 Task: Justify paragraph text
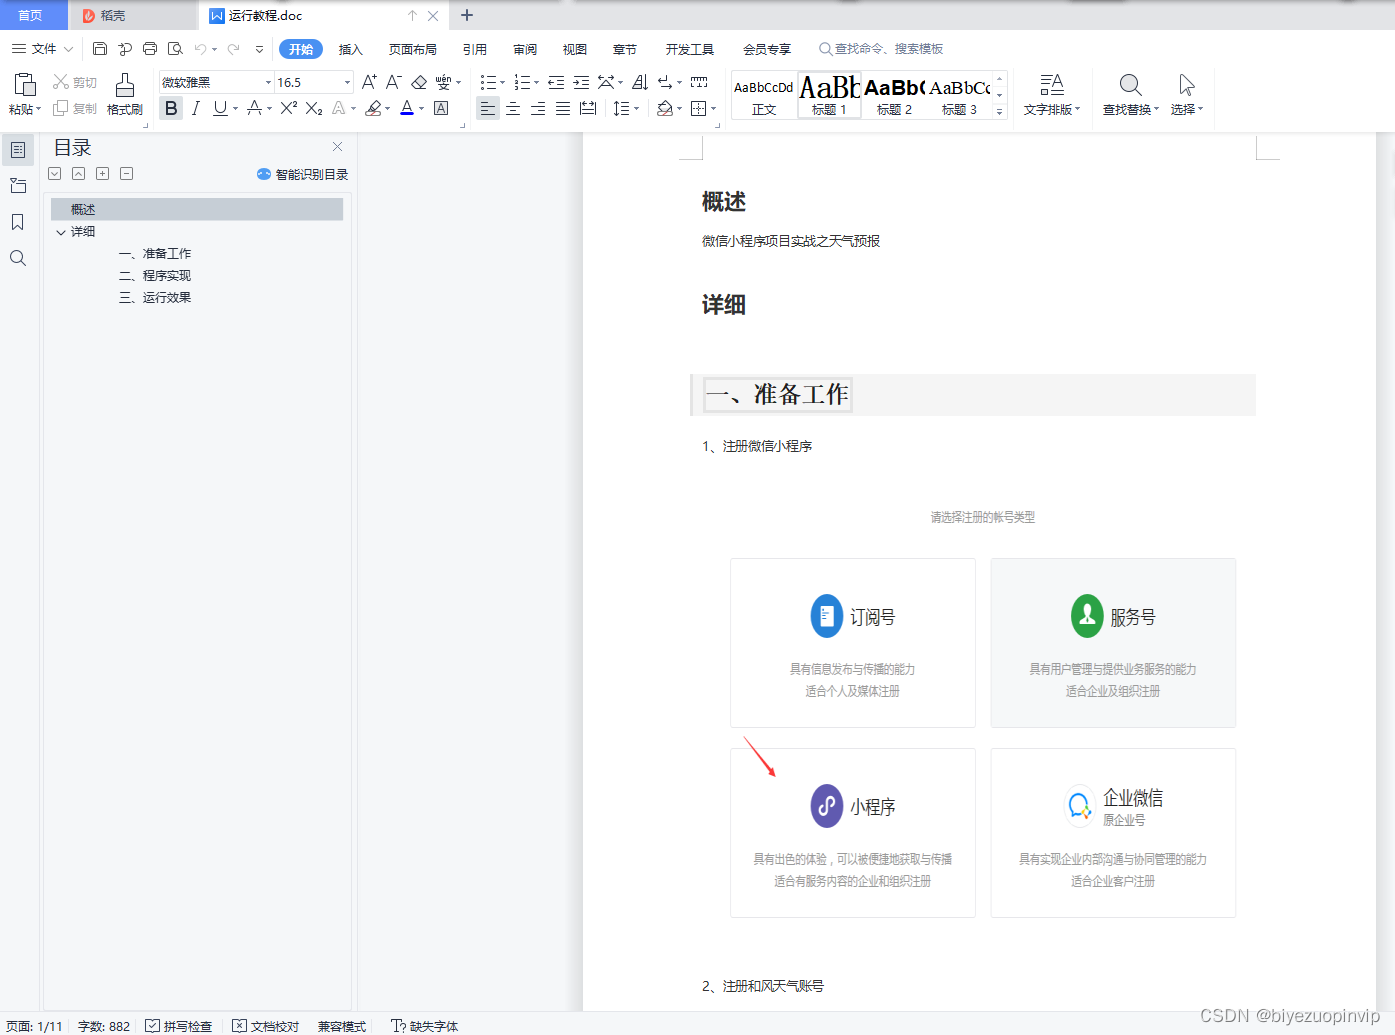[563, 108]
